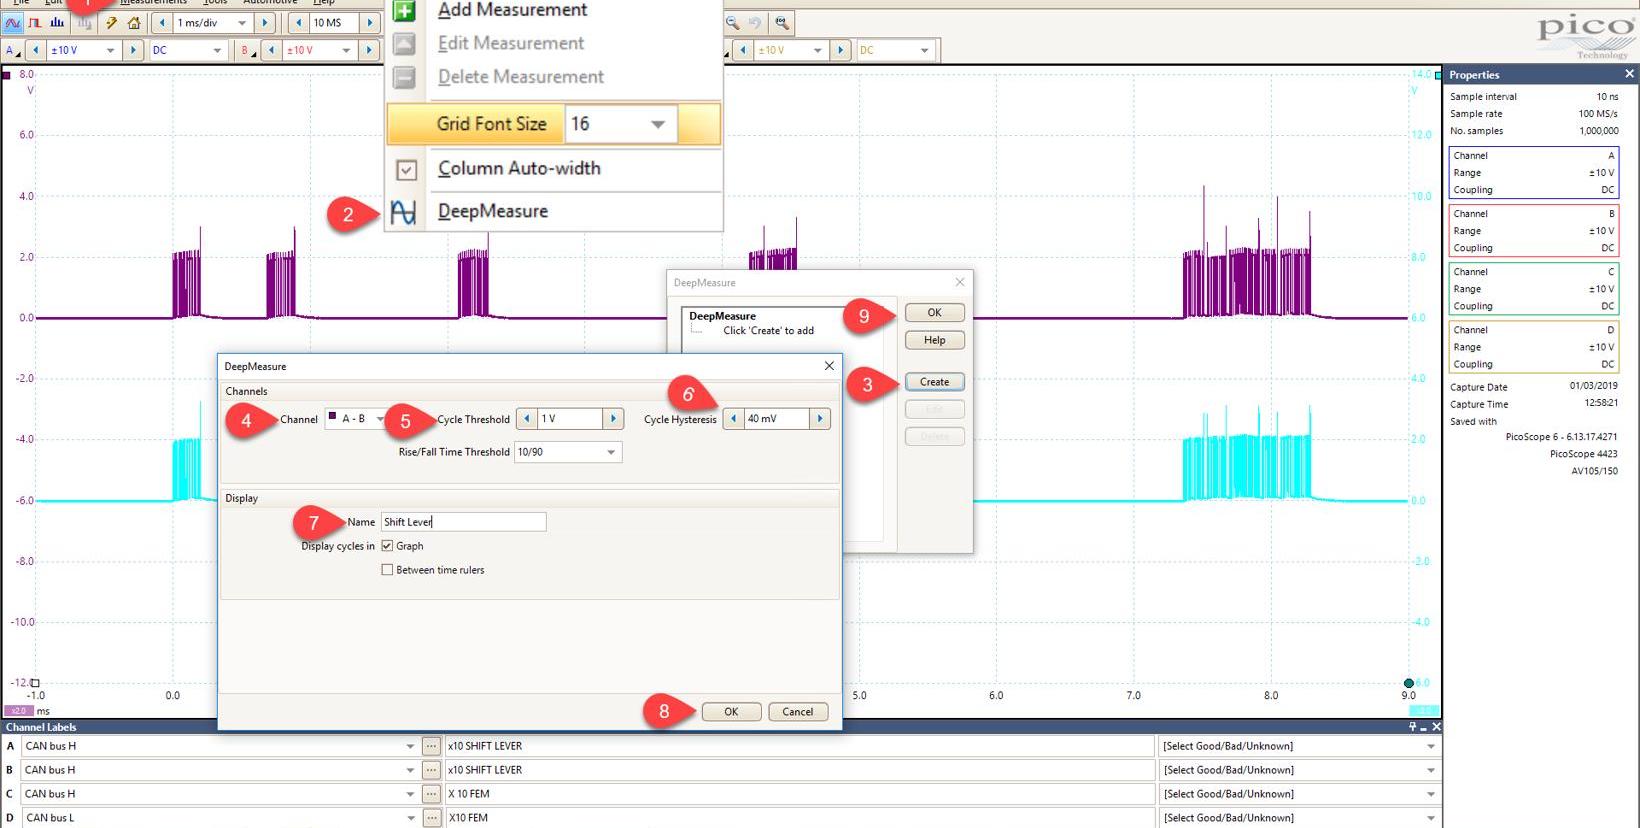This screenshot has width=1640, height=828.
Task: Choose DeepMeasure menu entry
Action: 493,211
